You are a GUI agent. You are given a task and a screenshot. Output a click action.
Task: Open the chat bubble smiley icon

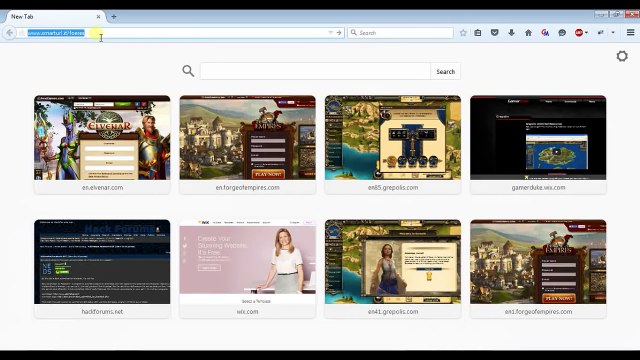pos(562,33)
